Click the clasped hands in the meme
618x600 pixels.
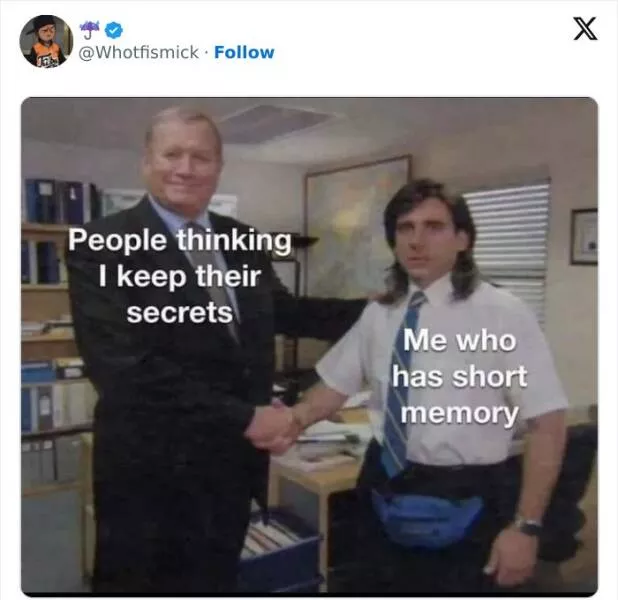click(275, 427)
